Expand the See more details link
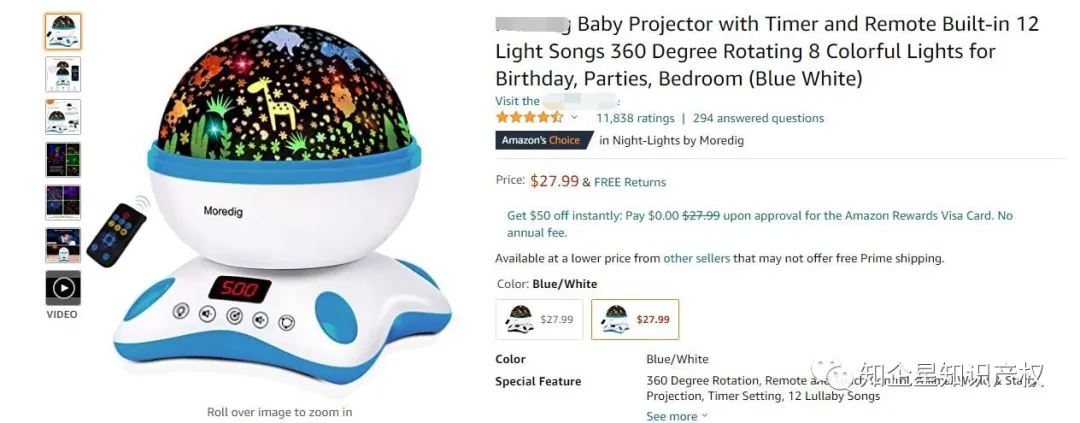The width and height of the screenshot is (1080, 423). click(676, 416)
